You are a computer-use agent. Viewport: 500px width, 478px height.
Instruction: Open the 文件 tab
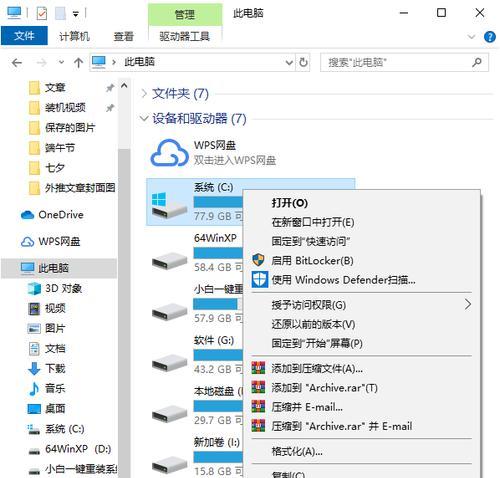pyautogui.click(x=24, y=36)
